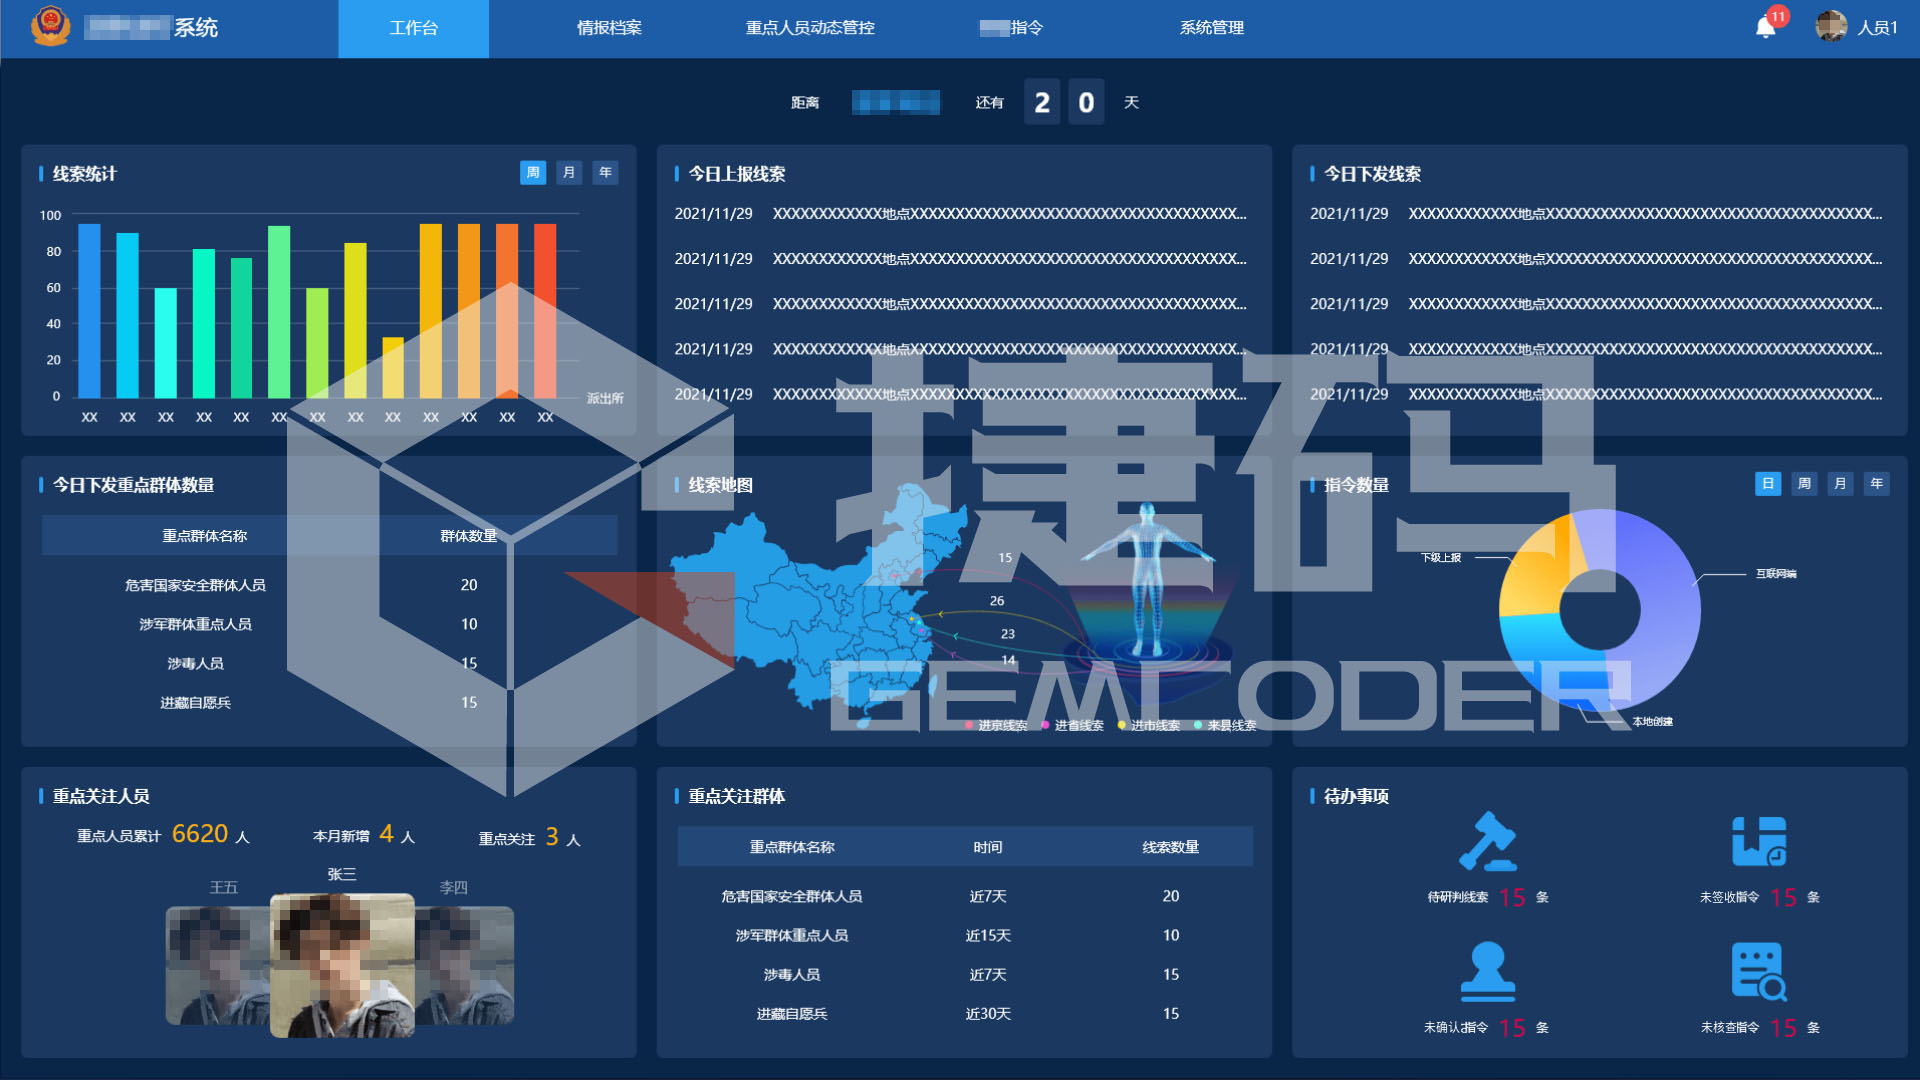The image size is (1920, 1080).
Task: Switch 线索统计 chart to 月 view
Action: pos(569,173)
